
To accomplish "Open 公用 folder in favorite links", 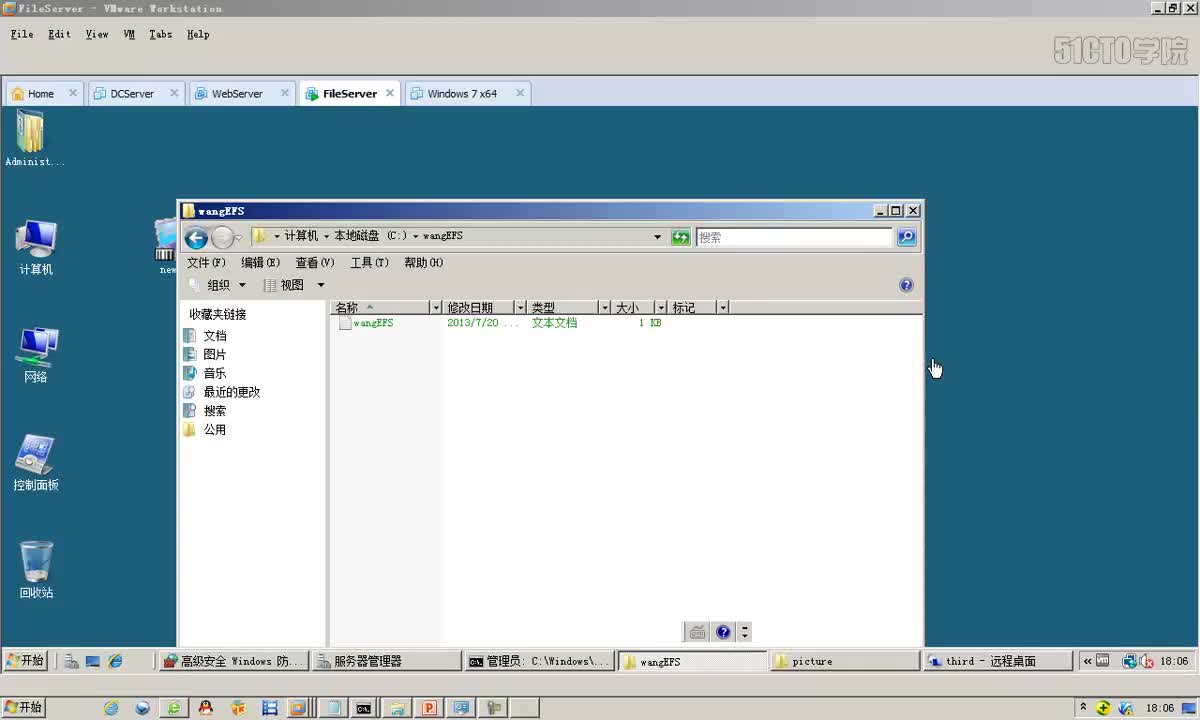I will [x=205, y=429].
